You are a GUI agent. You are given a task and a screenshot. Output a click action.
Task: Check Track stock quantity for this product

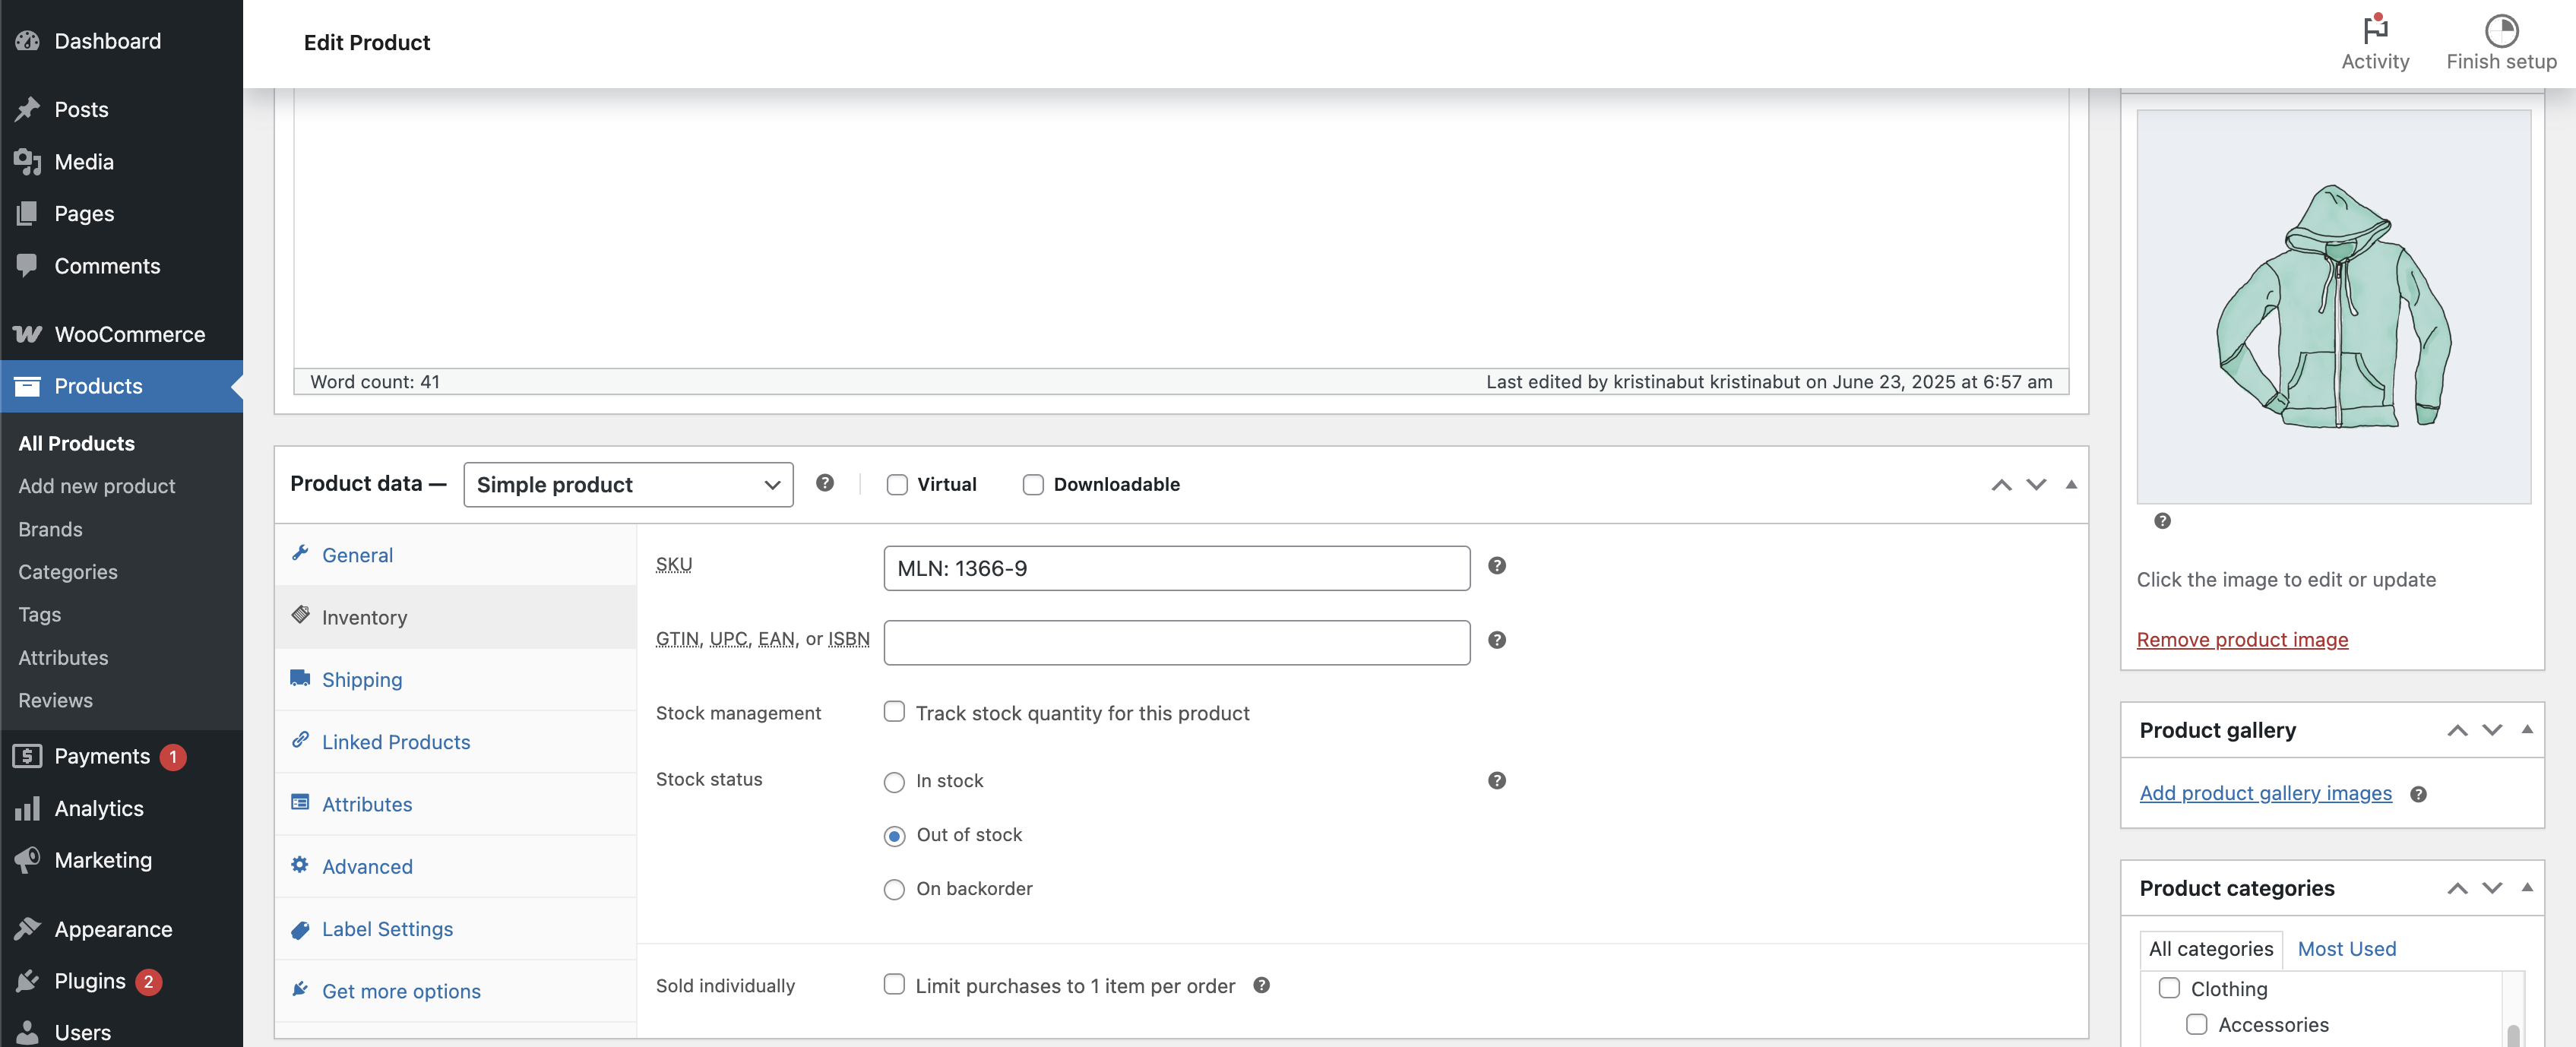pyautogui.click(x=894, y=711)
